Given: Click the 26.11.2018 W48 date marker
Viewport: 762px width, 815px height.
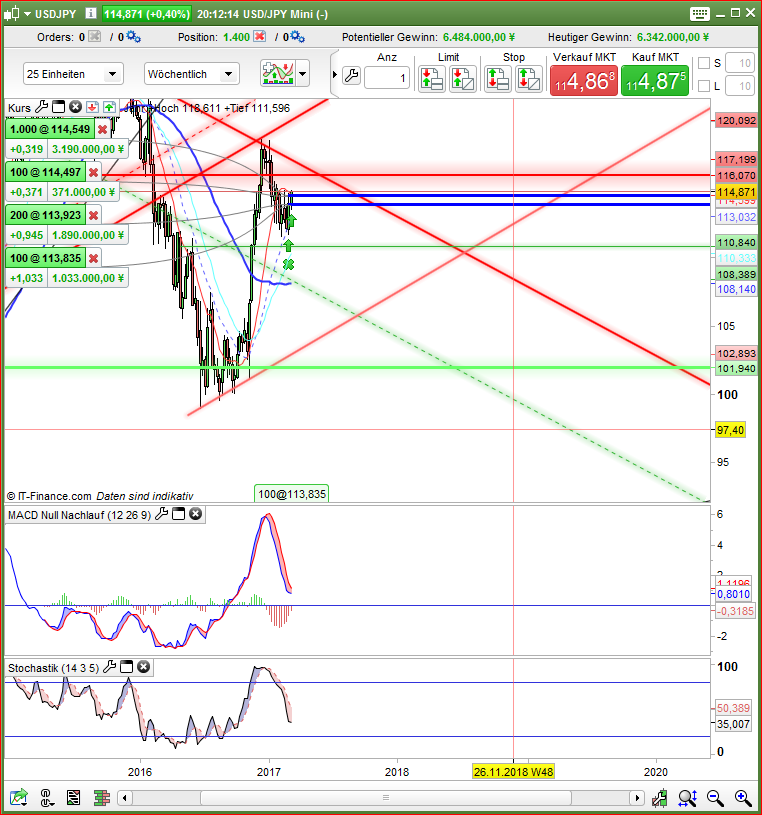Looking at the screenshot, I should [x=513, y=772].
